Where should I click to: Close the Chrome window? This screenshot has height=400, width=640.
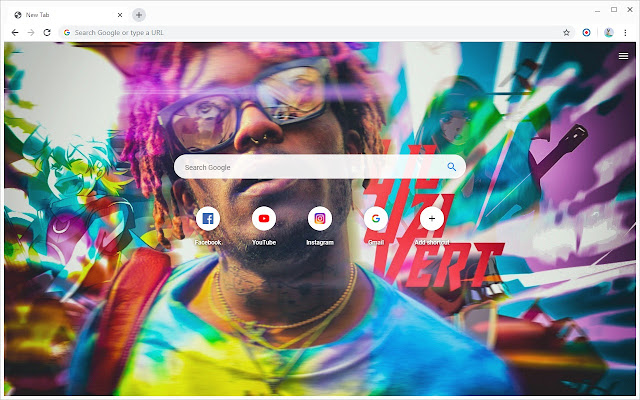click(x=630, y=10)
